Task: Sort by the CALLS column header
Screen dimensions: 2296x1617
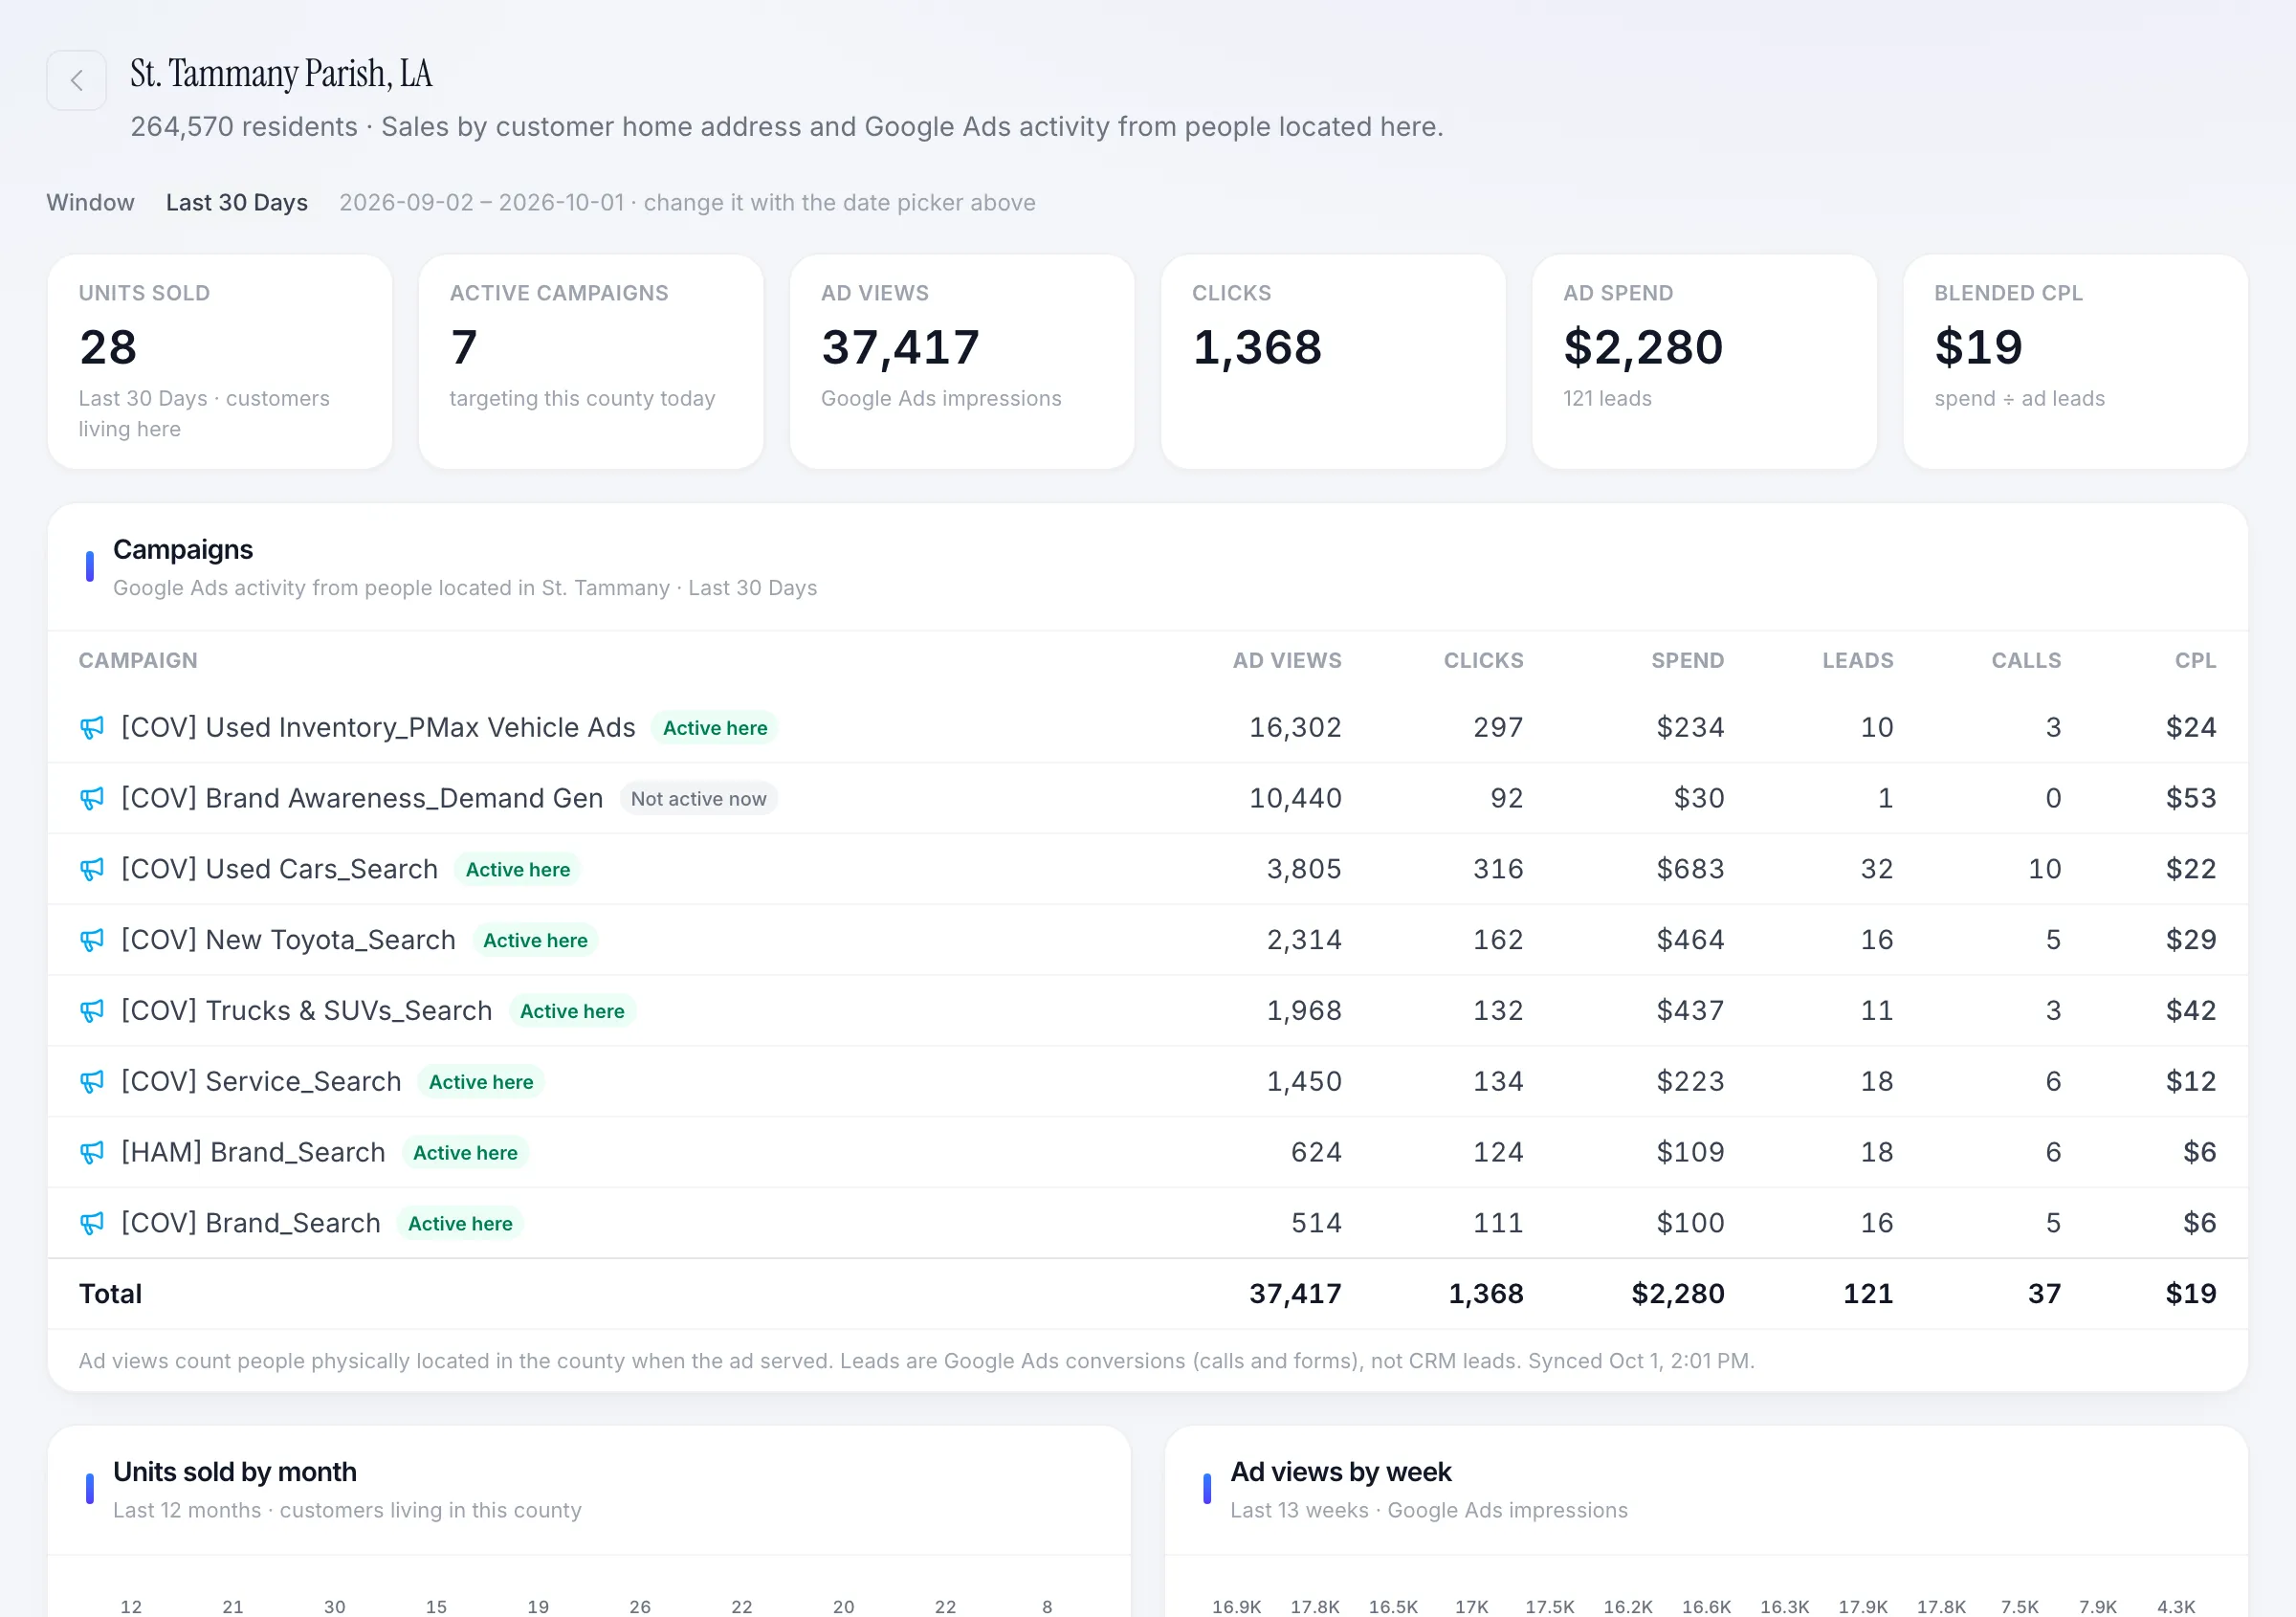Action: coord(2026,661)
